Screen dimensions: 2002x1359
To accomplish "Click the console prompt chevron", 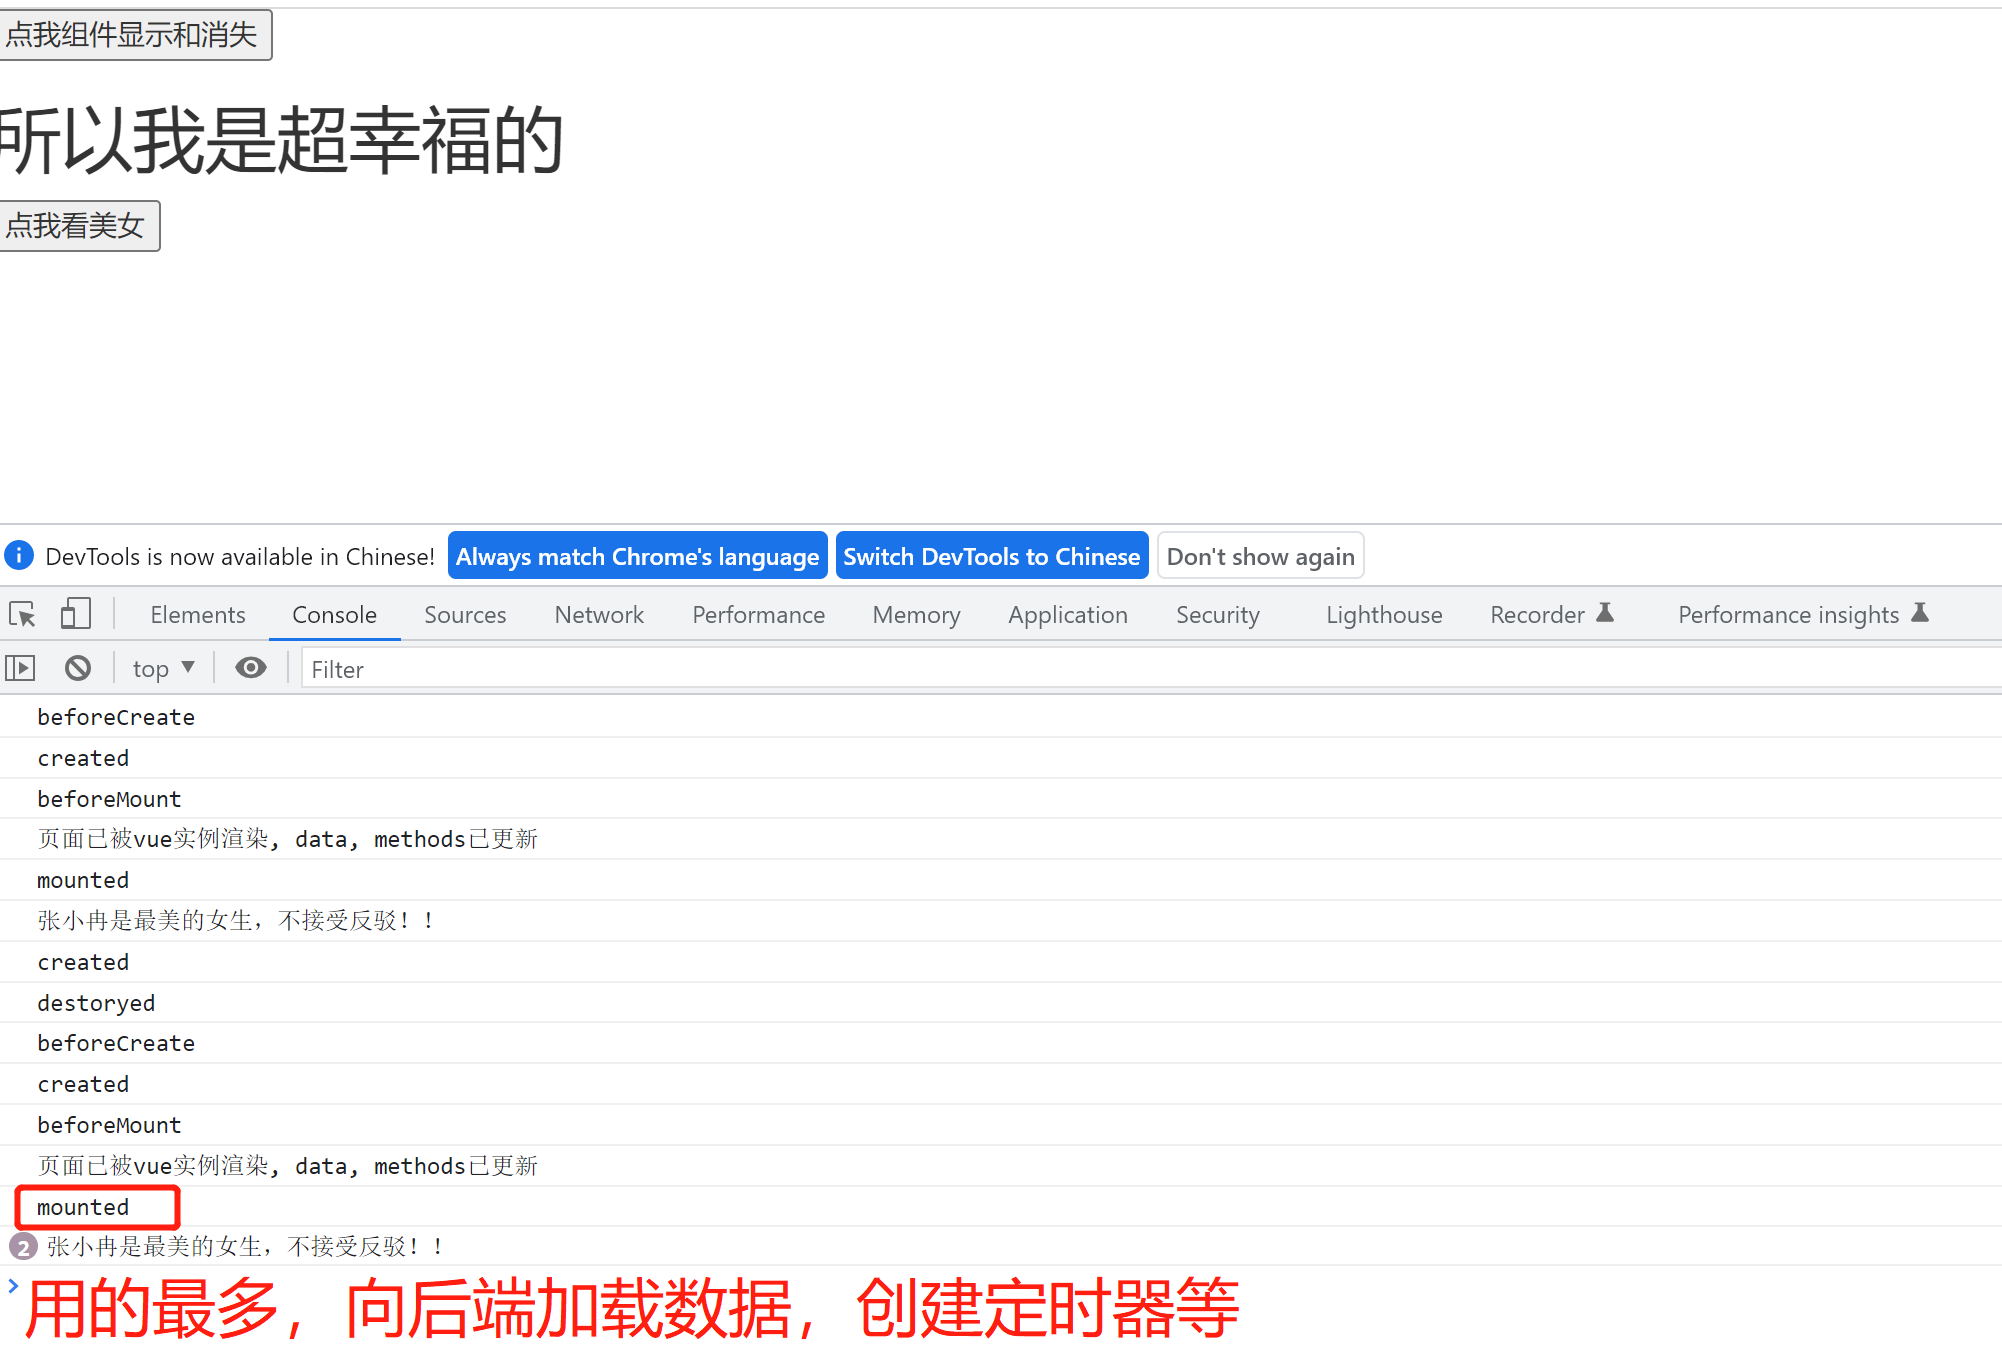I will [13, 1286].
